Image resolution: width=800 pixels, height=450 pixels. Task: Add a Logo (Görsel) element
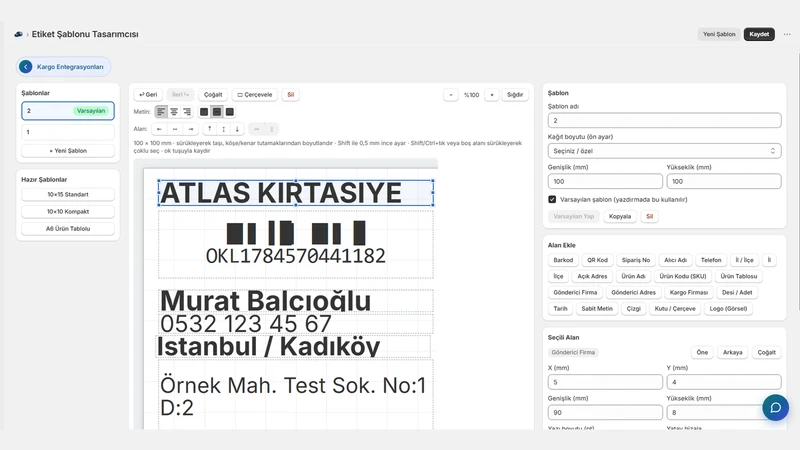click(x=728, y=309)
